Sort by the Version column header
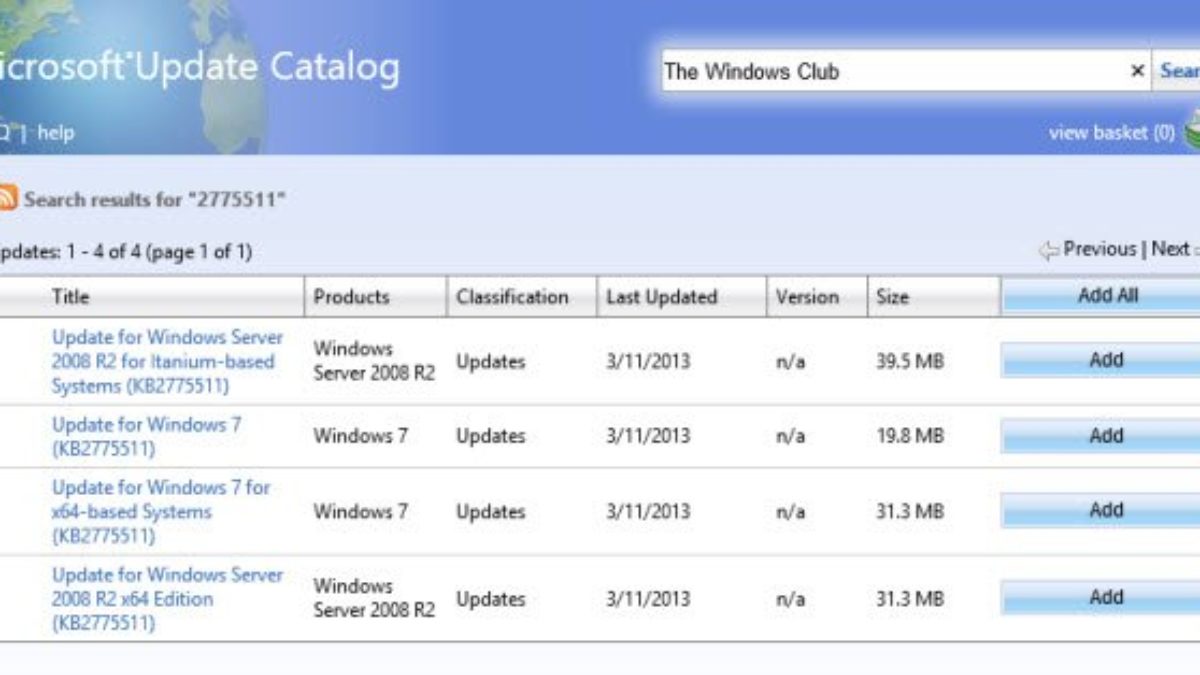This screenshot has height=675, width=1200. 806,297
